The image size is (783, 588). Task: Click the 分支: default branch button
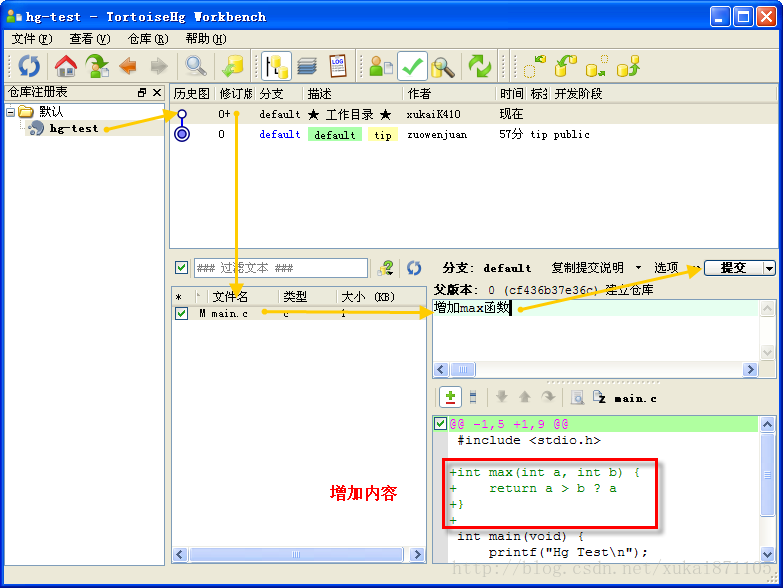click(x=486, y=268)
